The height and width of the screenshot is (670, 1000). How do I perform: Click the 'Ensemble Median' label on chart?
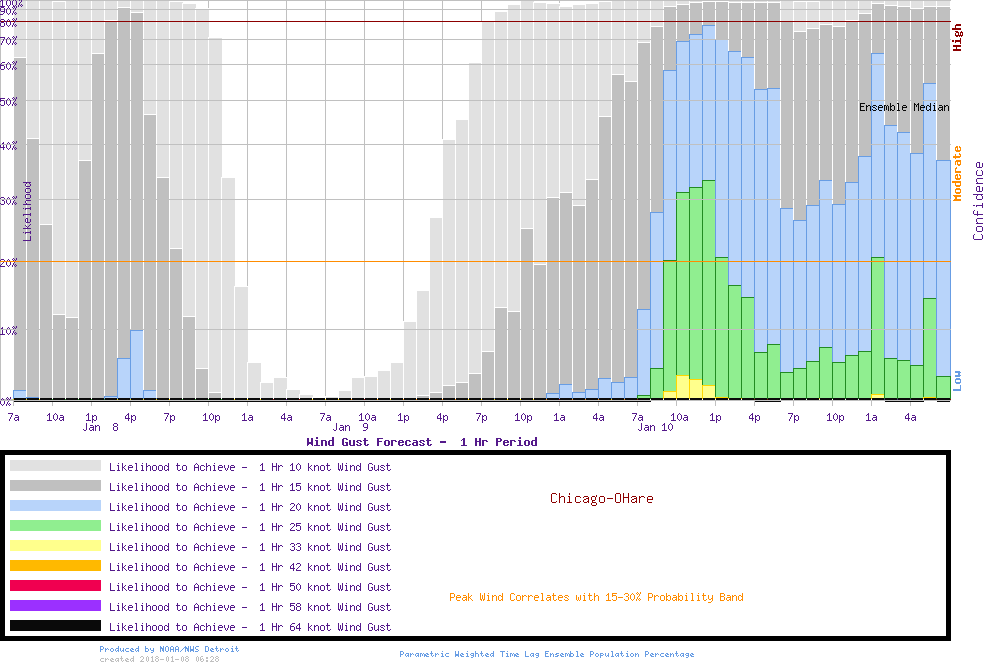point(904,107)
